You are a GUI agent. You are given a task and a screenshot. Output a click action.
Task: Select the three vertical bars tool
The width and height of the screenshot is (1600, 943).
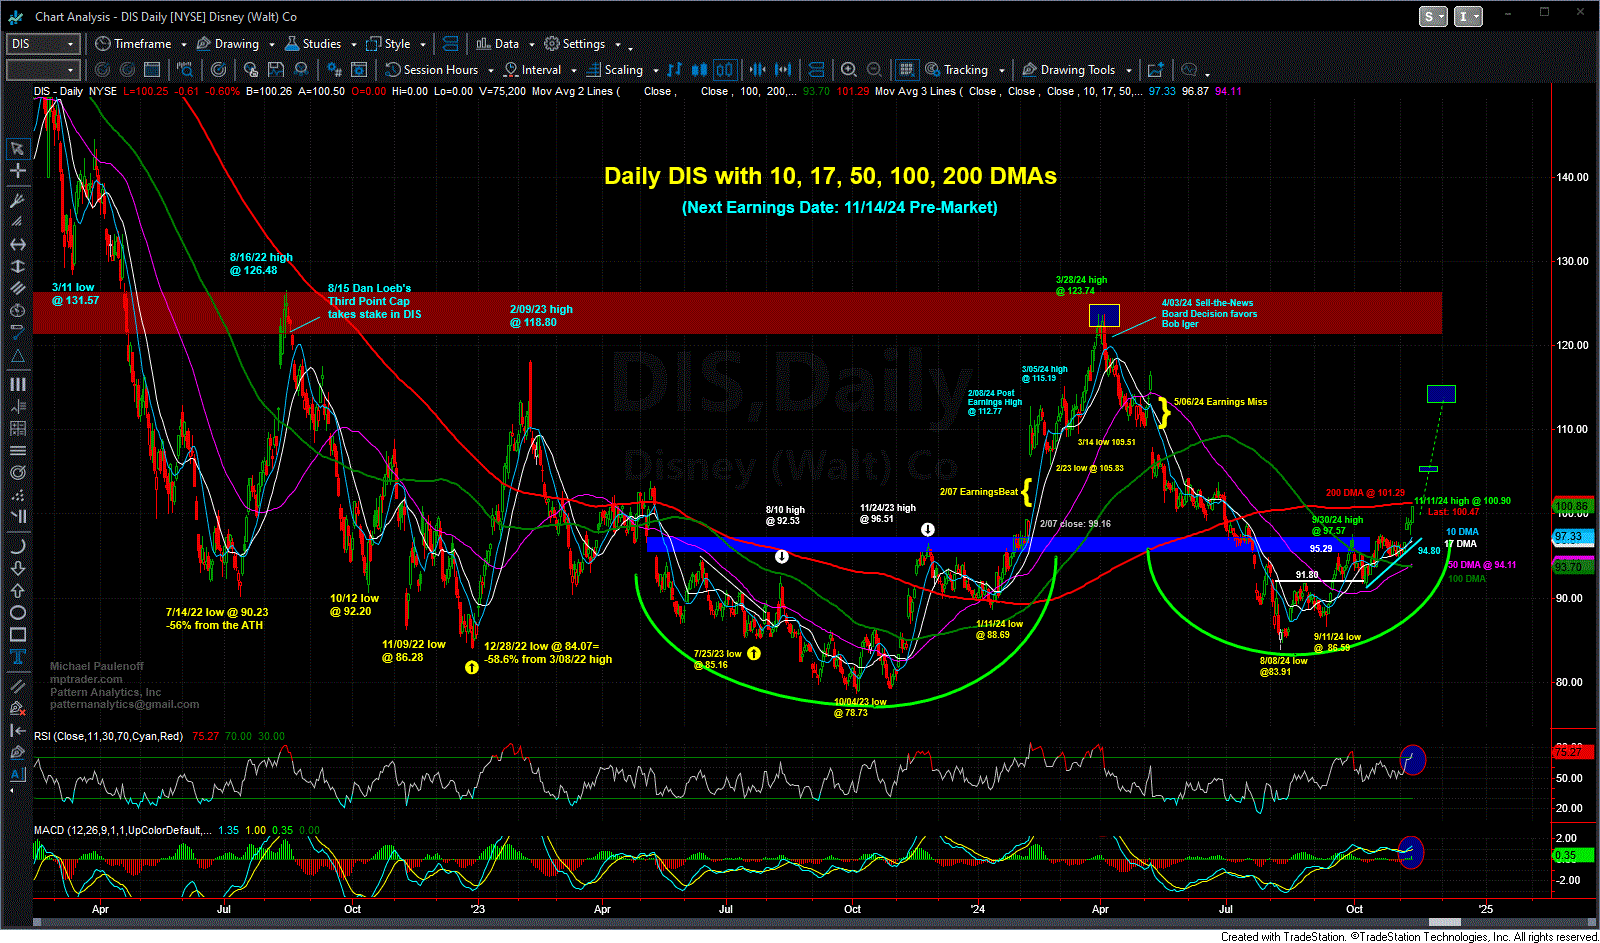(x=17, y=384)
